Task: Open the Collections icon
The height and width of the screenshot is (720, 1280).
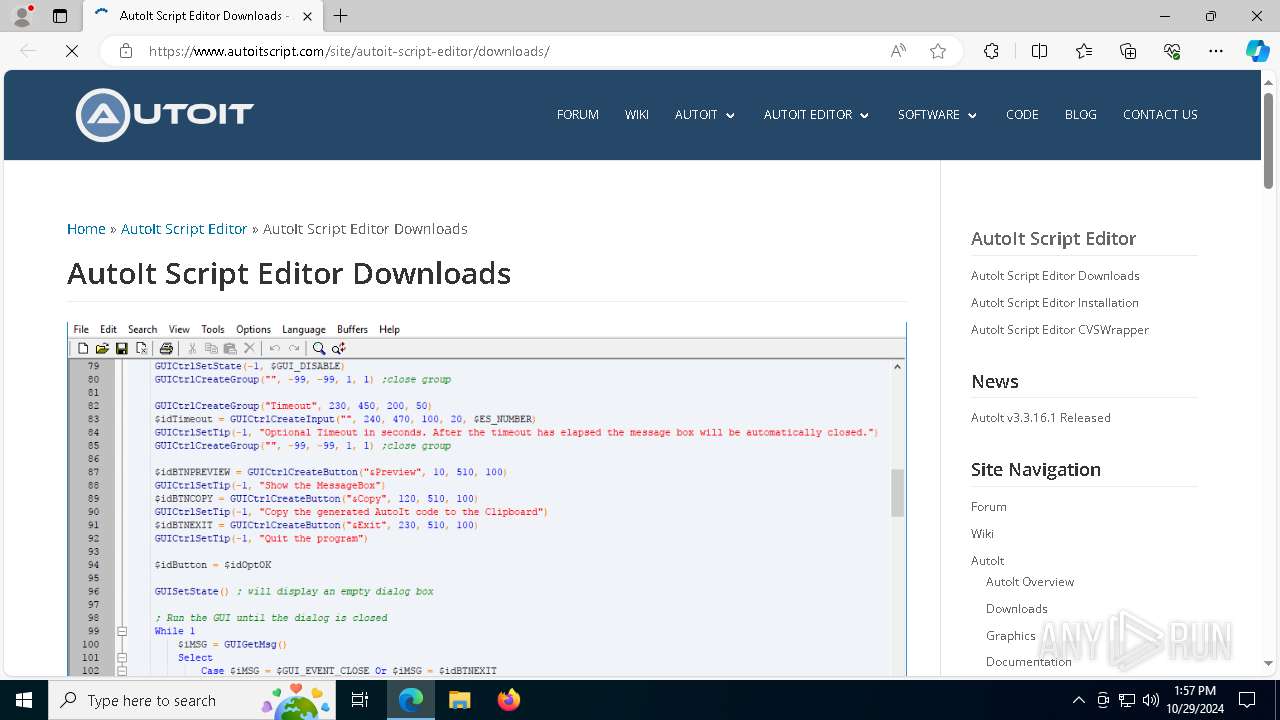Action: coord(1128,51)
